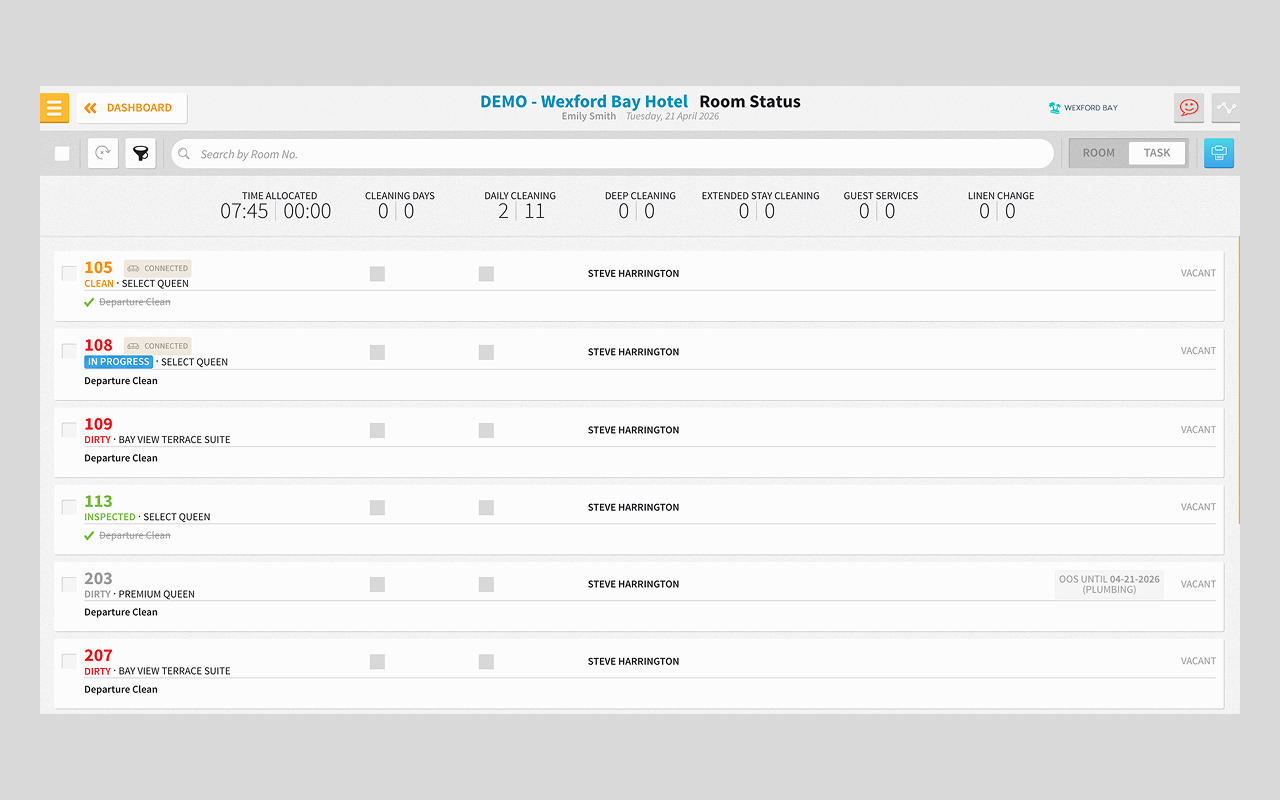Click GUEST SERVICES count summary
The width and height of the screenshot is (1280, 800).
[x=880, y=205]
